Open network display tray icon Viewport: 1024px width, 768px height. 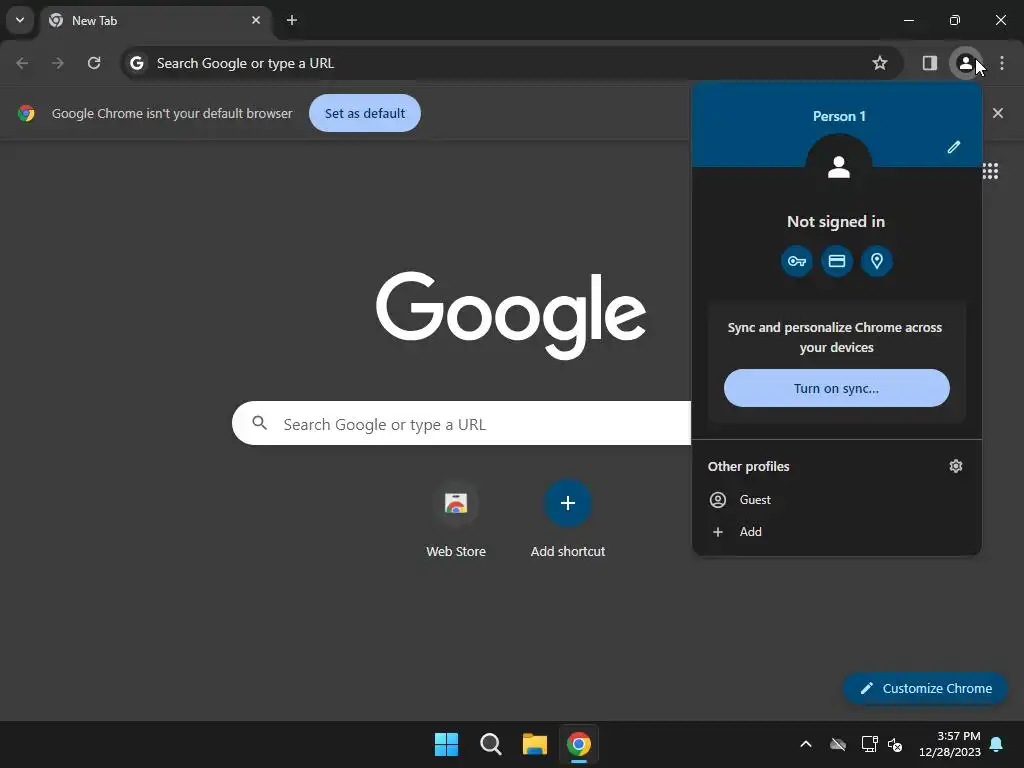pos(869,744)
